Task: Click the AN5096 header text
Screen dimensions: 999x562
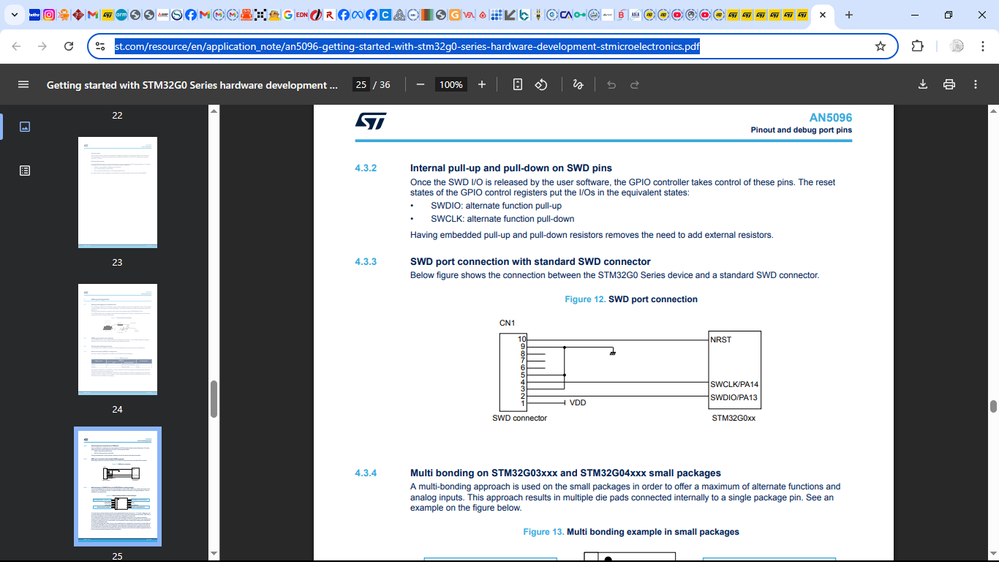Action: tap(830, 117)
